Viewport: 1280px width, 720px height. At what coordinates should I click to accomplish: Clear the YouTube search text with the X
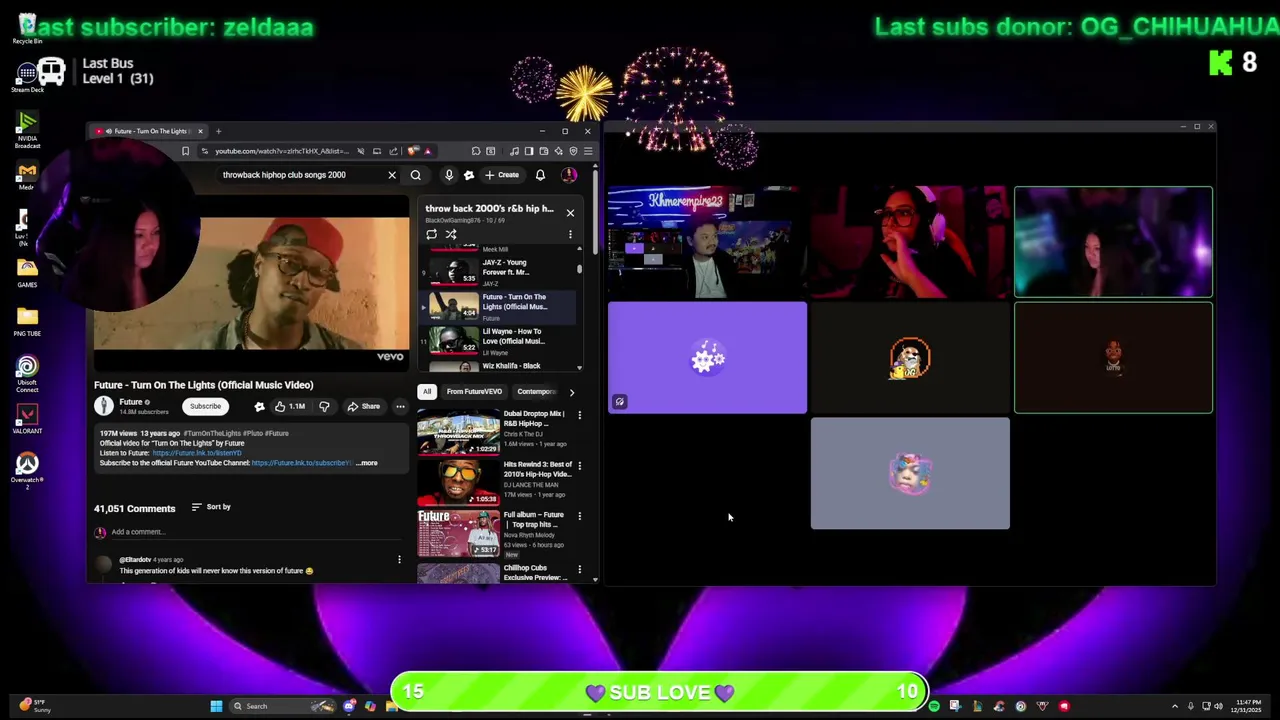[392, 175]
